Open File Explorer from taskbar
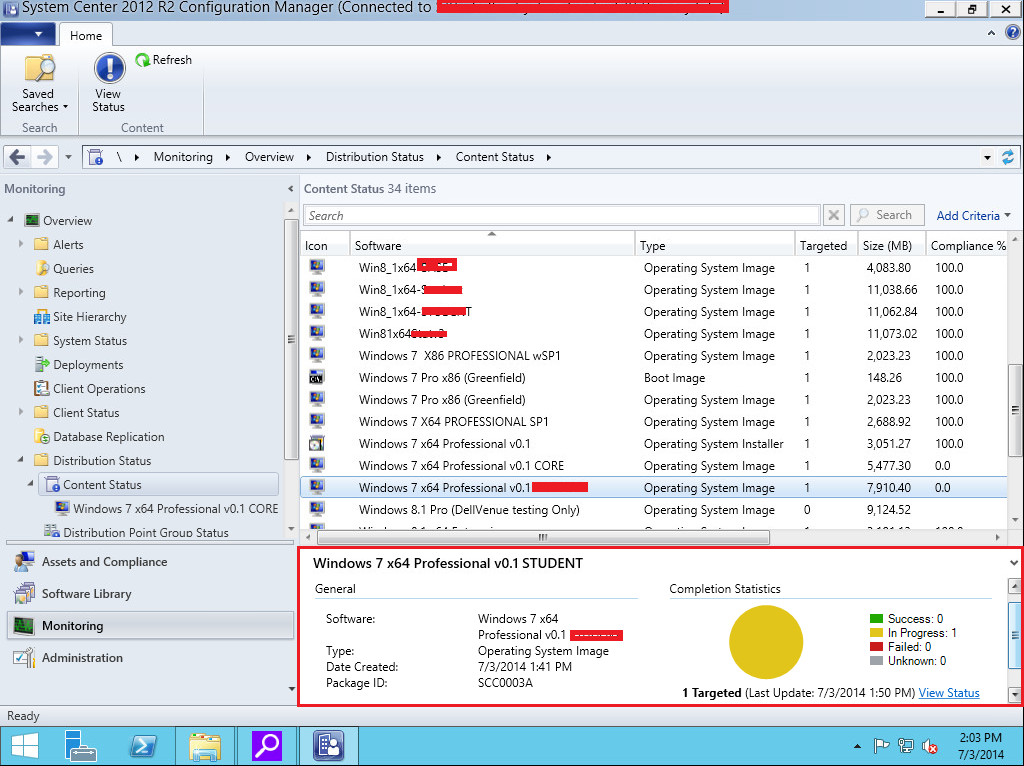The height and width of the screenshot is (766, 1024). 204,745
